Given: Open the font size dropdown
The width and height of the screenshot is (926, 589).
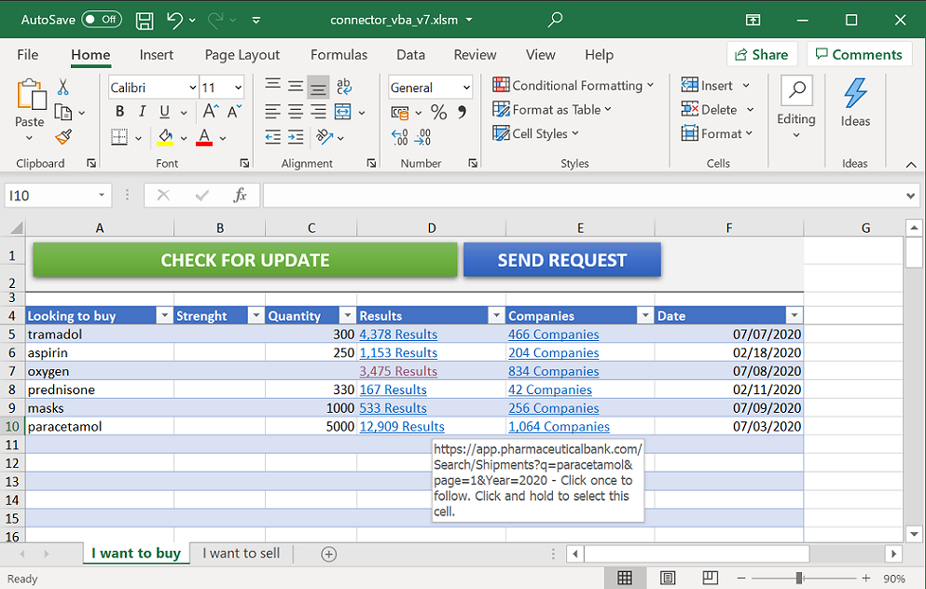Looking at the screenshot, I should [x=237, y=88].
